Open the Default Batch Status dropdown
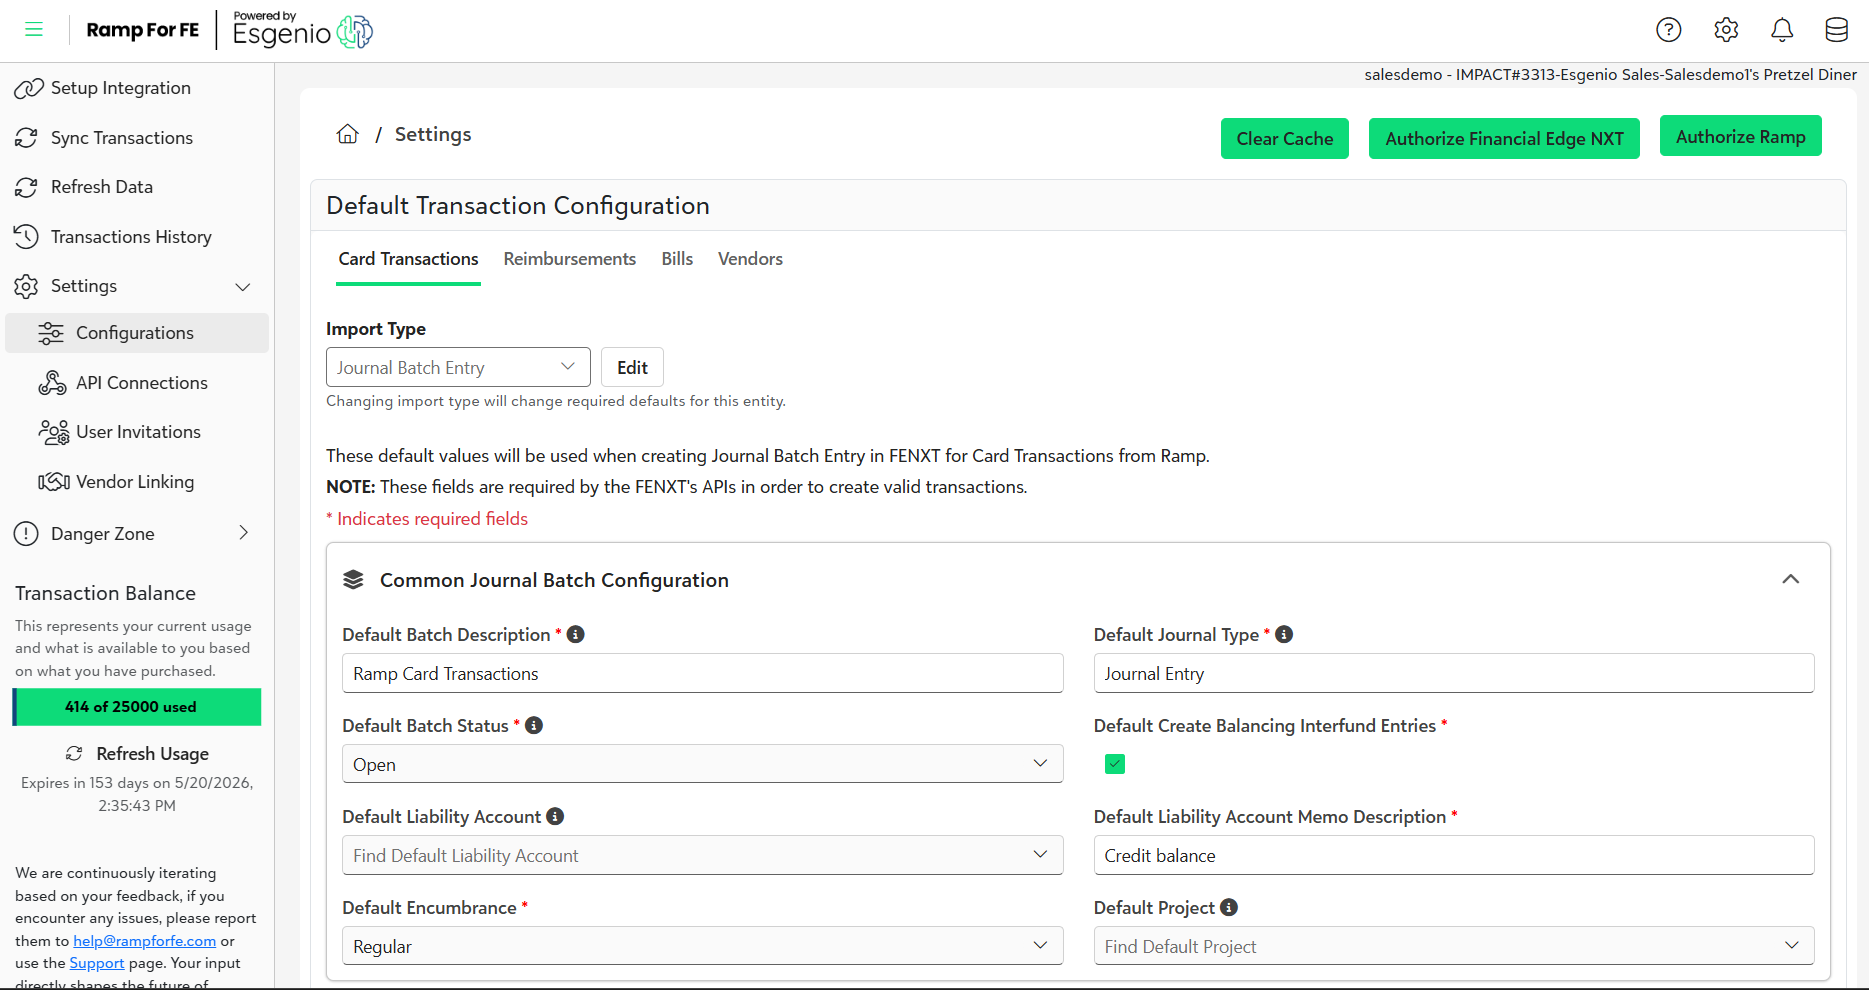Screen dimensions: 1869x990 (702, 764)
